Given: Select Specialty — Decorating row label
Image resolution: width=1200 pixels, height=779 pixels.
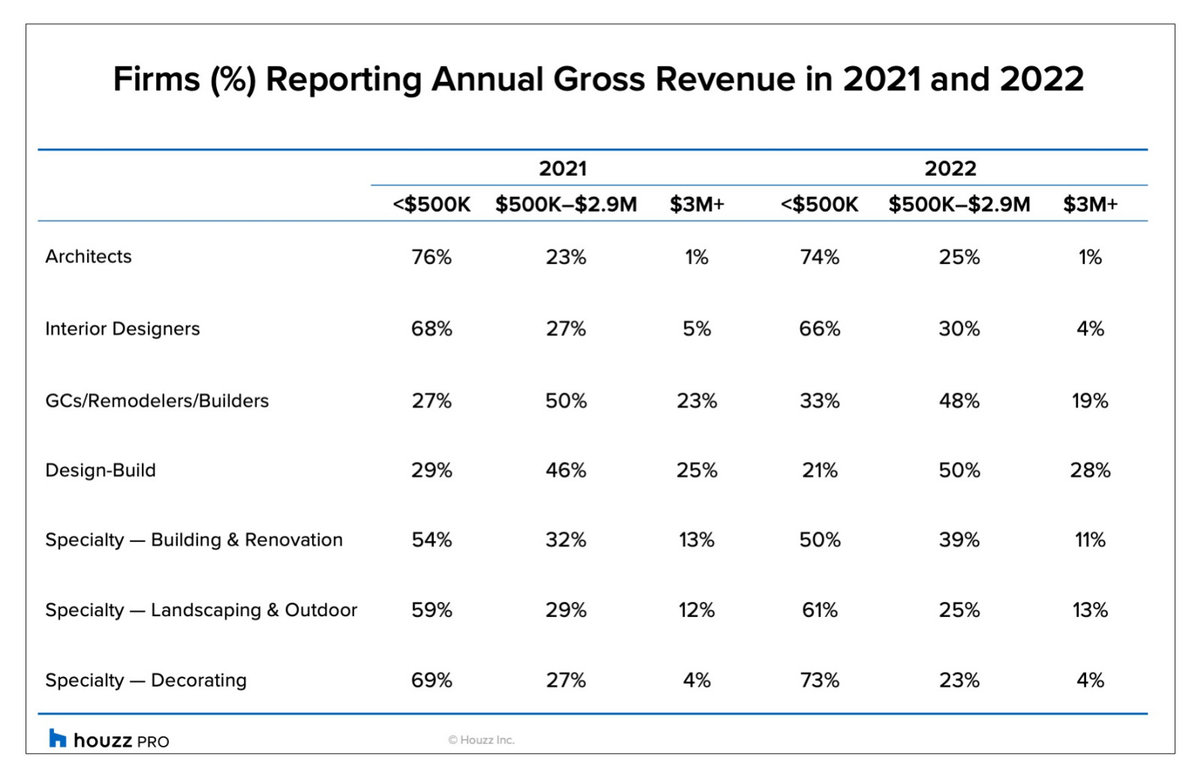Looking at the screenshot, I should (x=146, y=680).
